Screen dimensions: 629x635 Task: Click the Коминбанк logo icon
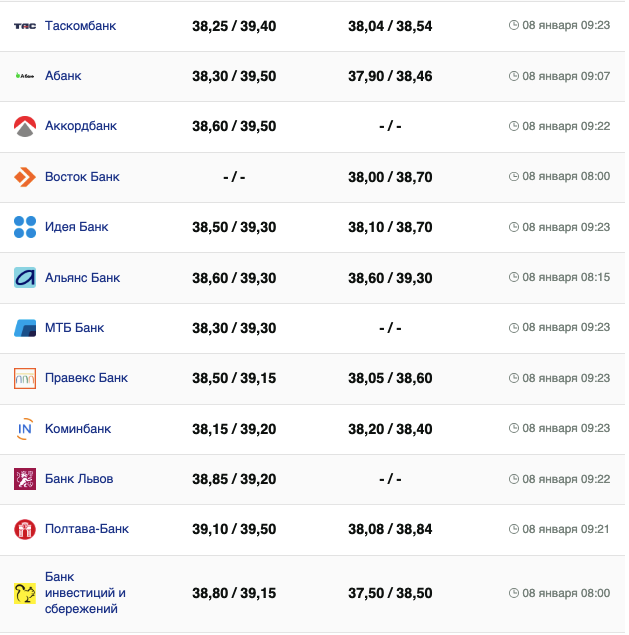tap(25, 428)
